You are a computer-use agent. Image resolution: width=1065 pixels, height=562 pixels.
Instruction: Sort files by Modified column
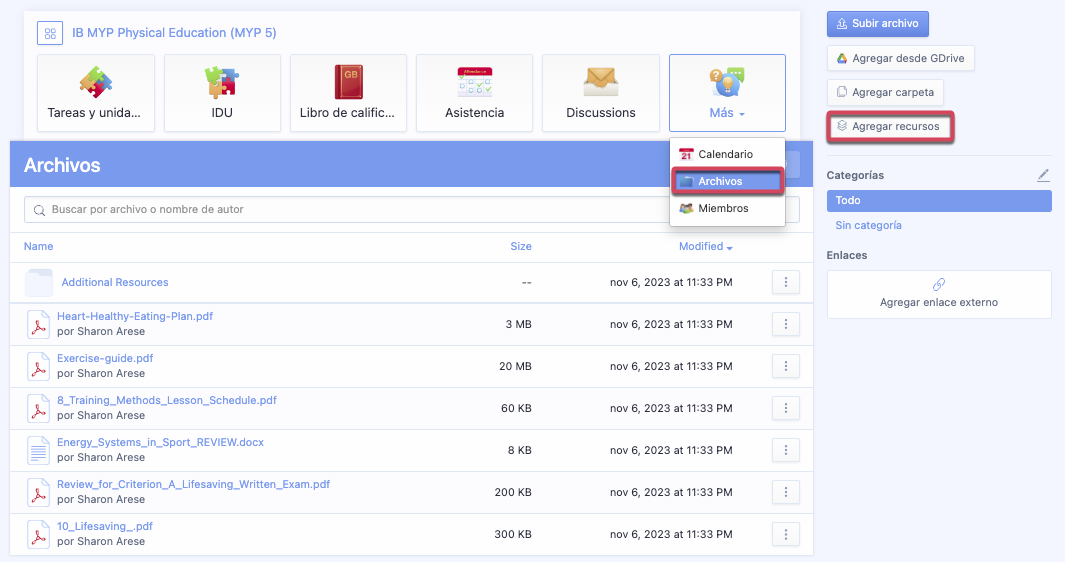click(705, 246)
